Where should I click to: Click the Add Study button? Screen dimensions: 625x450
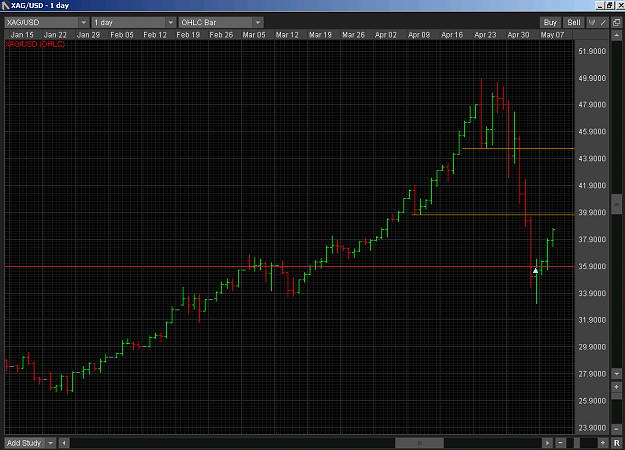(x=24, y=443)
